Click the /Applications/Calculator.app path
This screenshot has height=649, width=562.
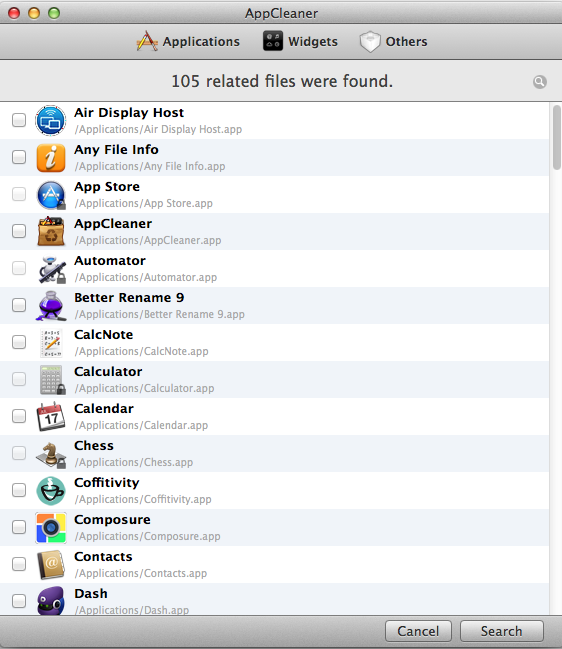(x=144, y=388)
